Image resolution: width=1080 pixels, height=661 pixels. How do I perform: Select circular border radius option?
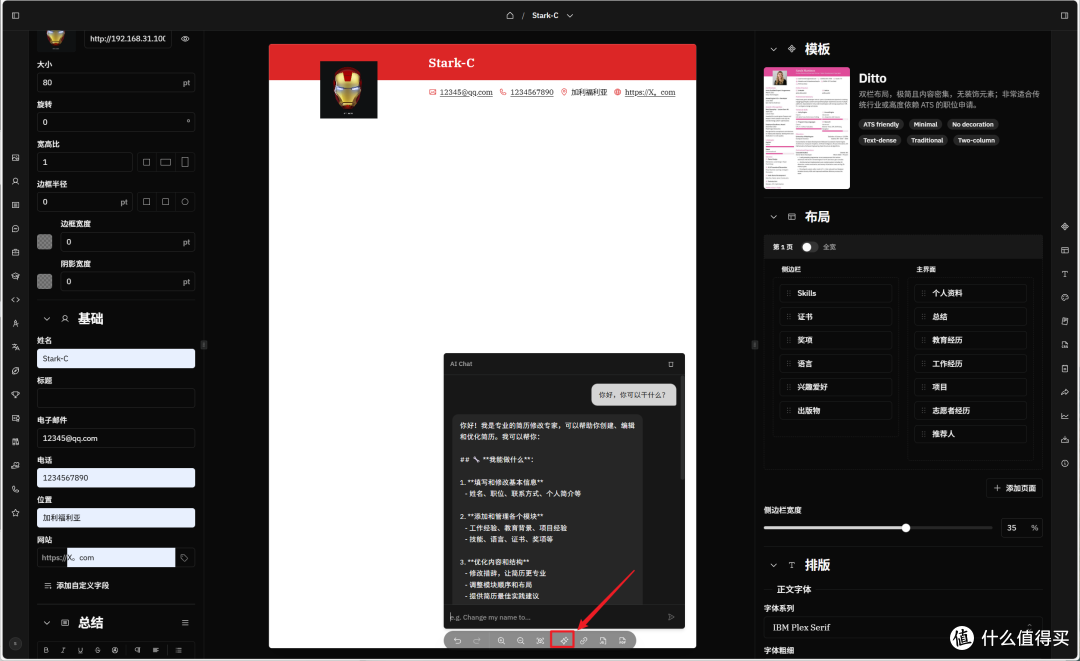185,202
